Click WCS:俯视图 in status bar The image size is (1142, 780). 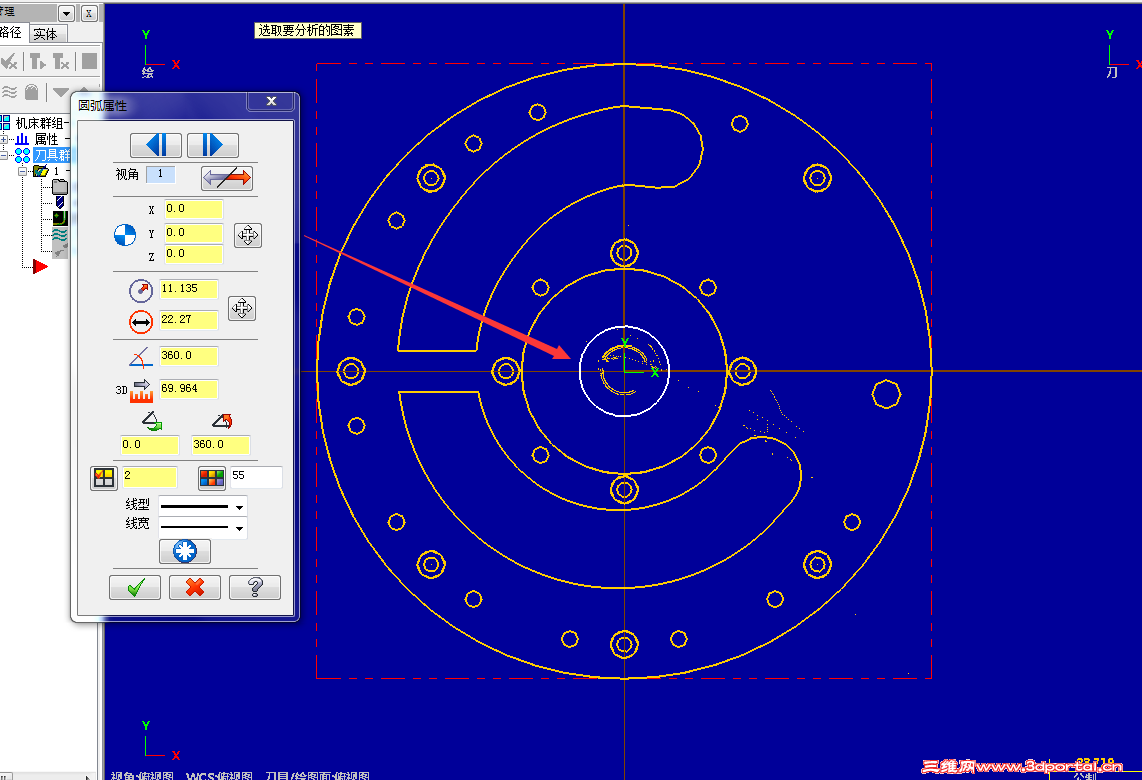coord(219,775)
